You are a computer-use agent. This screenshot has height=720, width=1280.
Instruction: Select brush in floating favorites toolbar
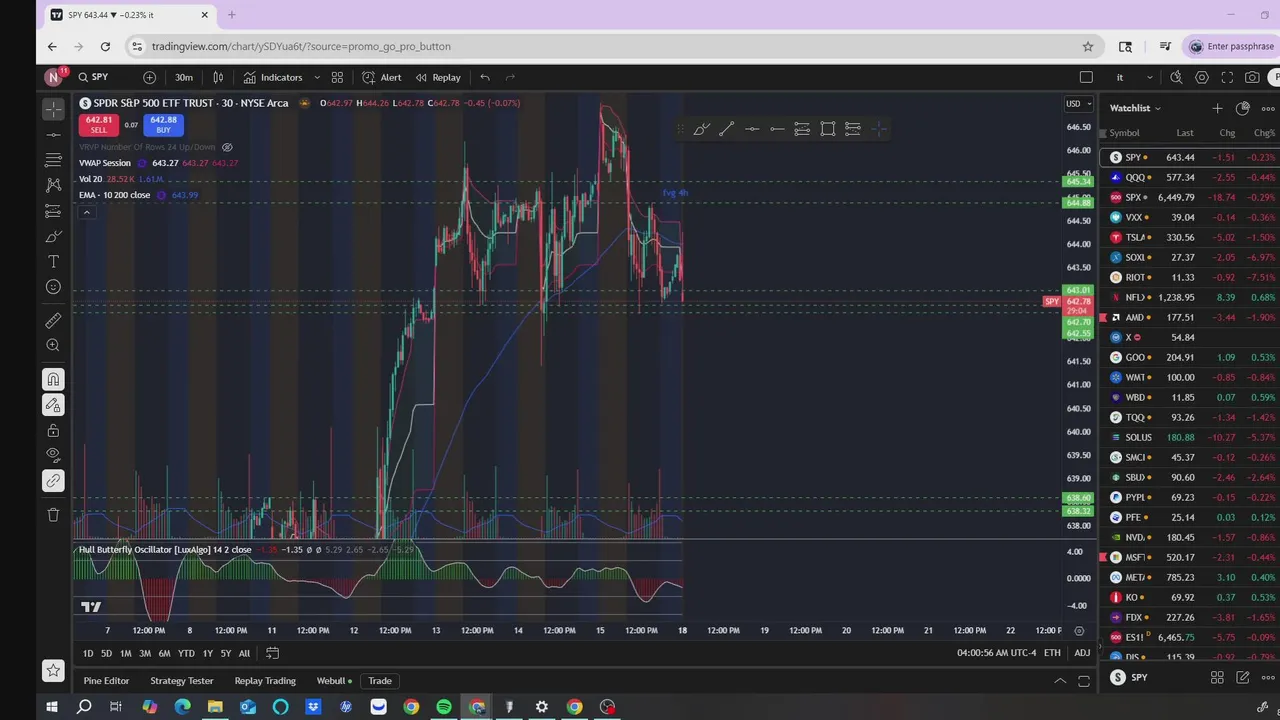click(701, 128)
